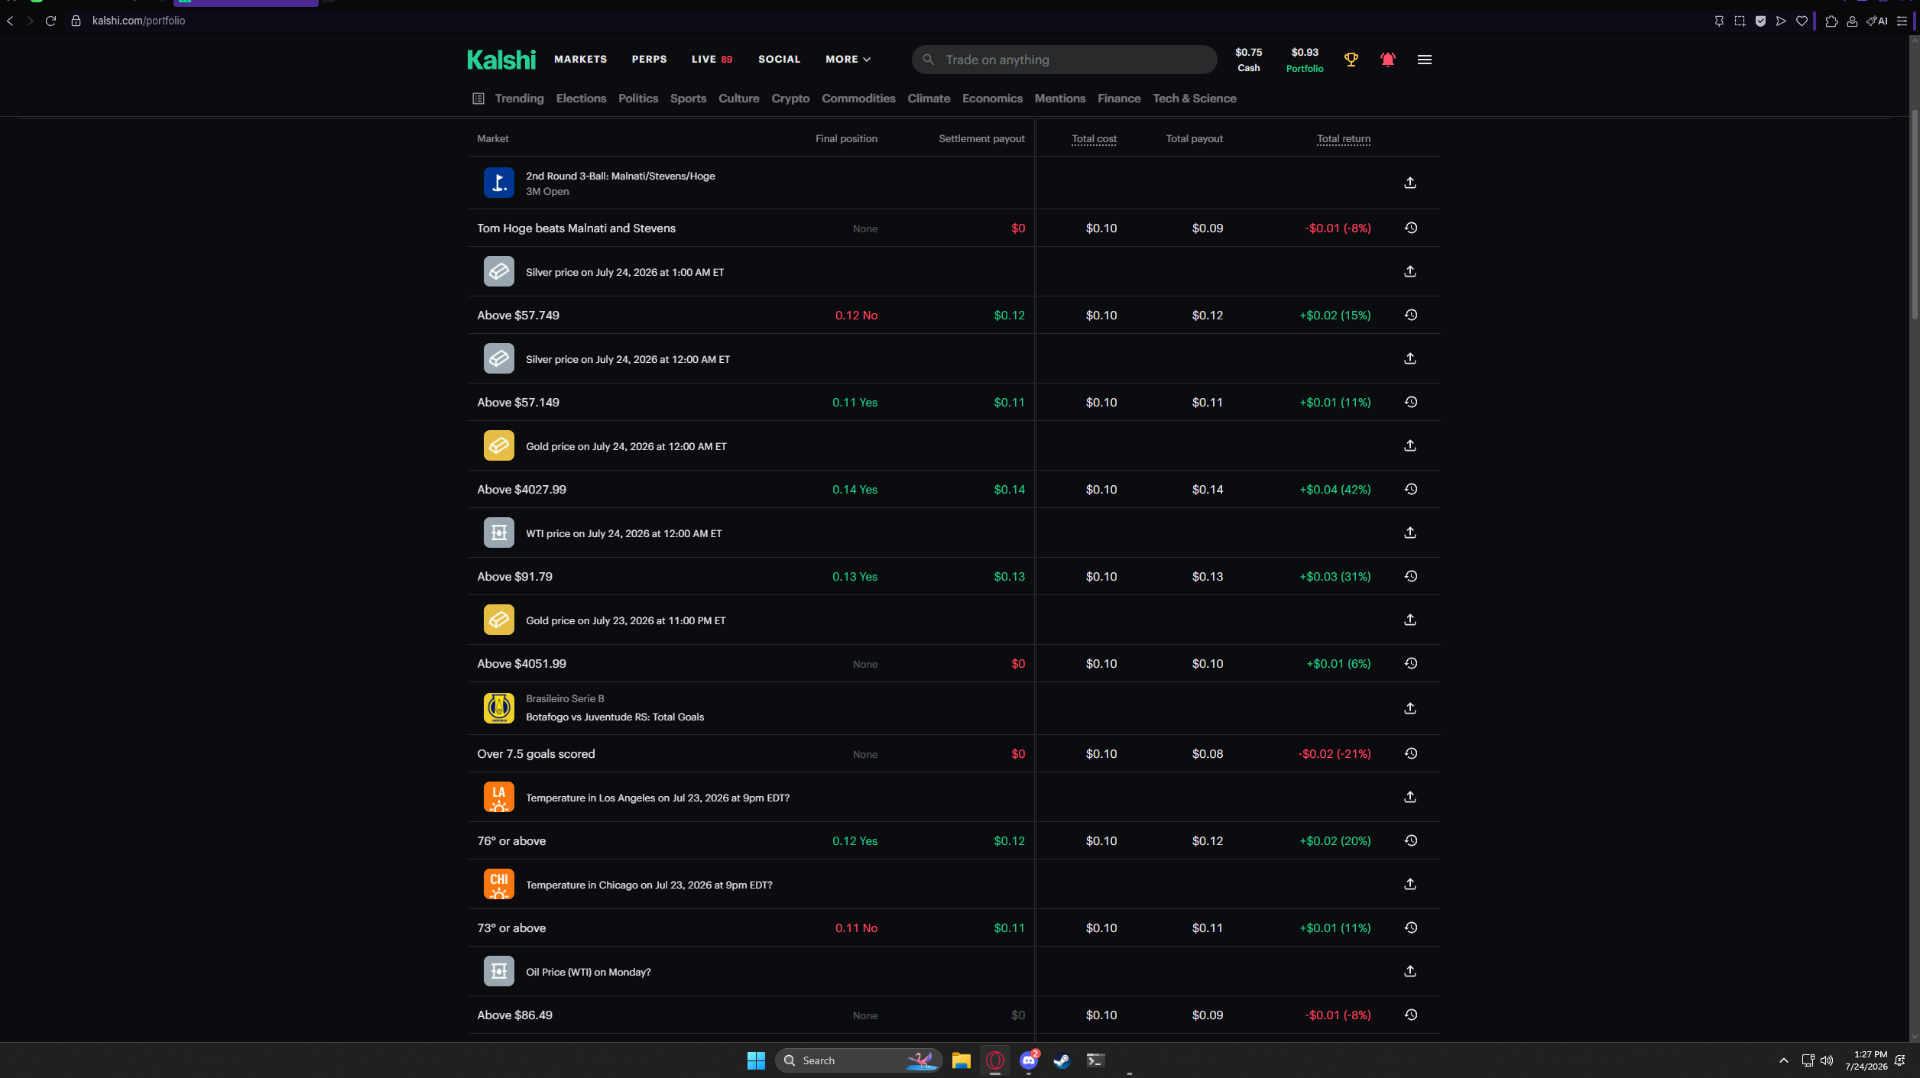Share the Silver price 1:00 AM ET market
The image size is (1920, 1078).
(1410, 272)
